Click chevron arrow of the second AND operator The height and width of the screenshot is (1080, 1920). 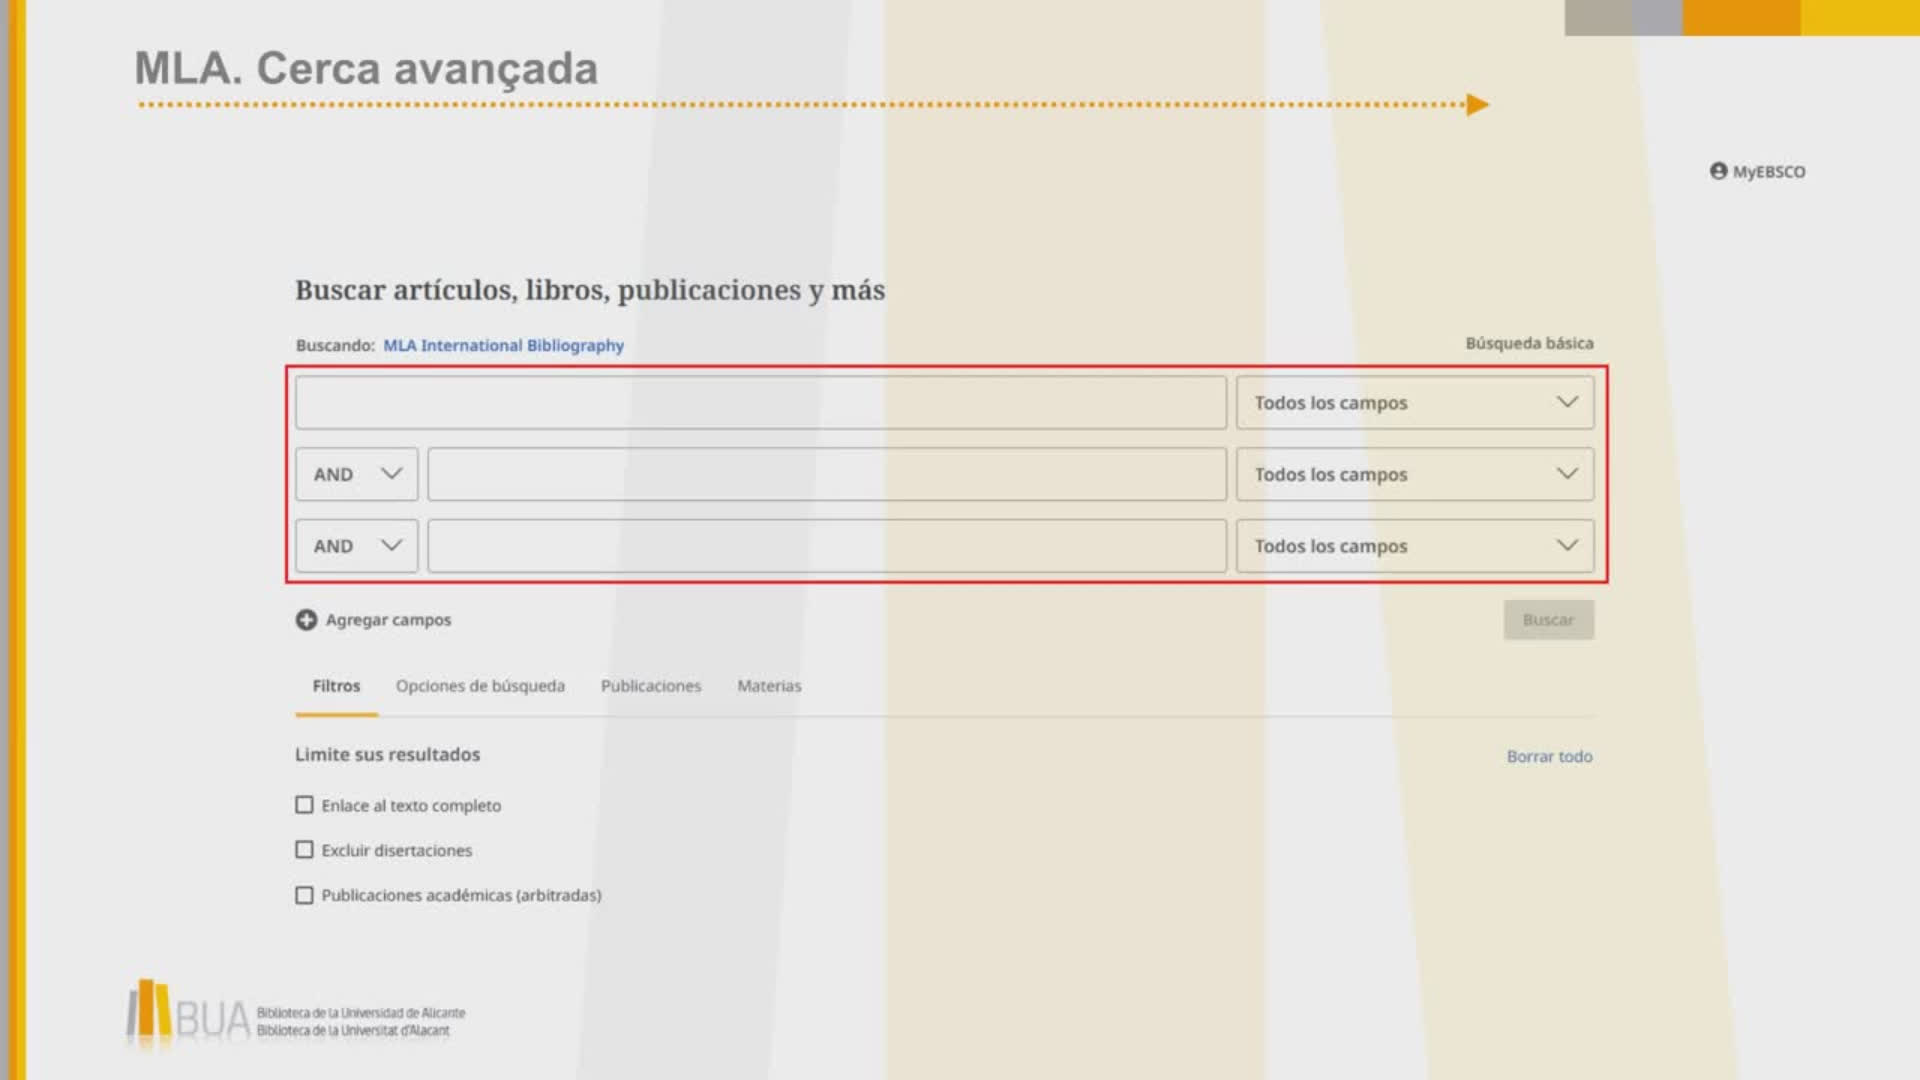[391, 545]
